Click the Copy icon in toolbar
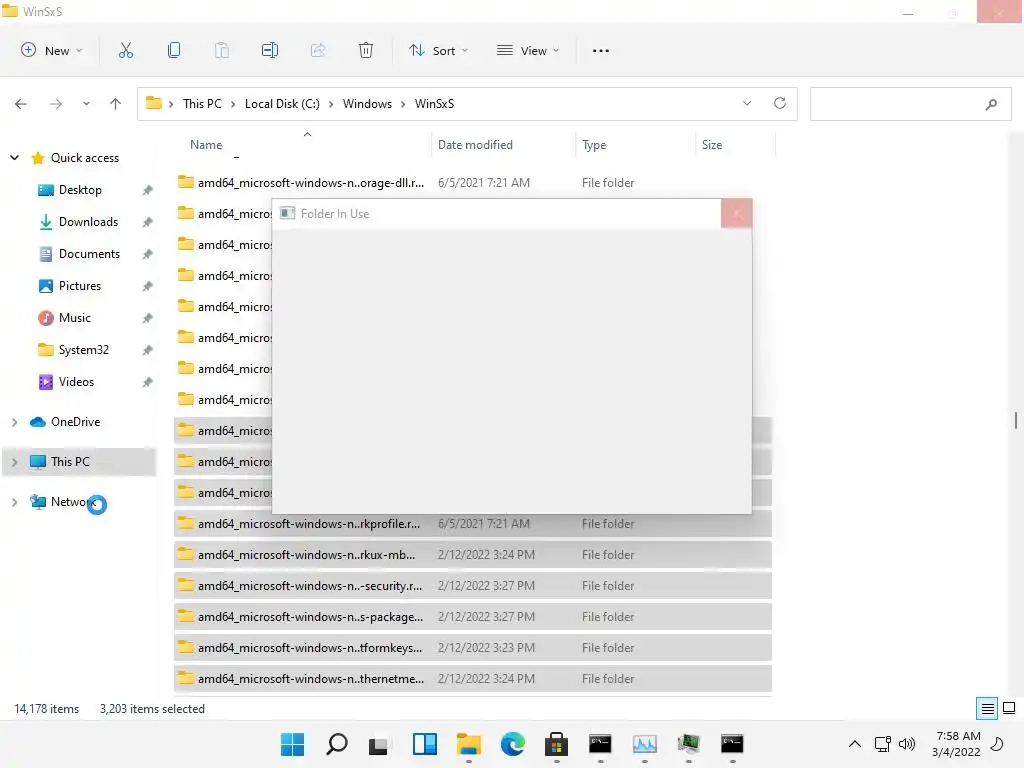This screenshot has height=768, width=1024. click(174, 50)
